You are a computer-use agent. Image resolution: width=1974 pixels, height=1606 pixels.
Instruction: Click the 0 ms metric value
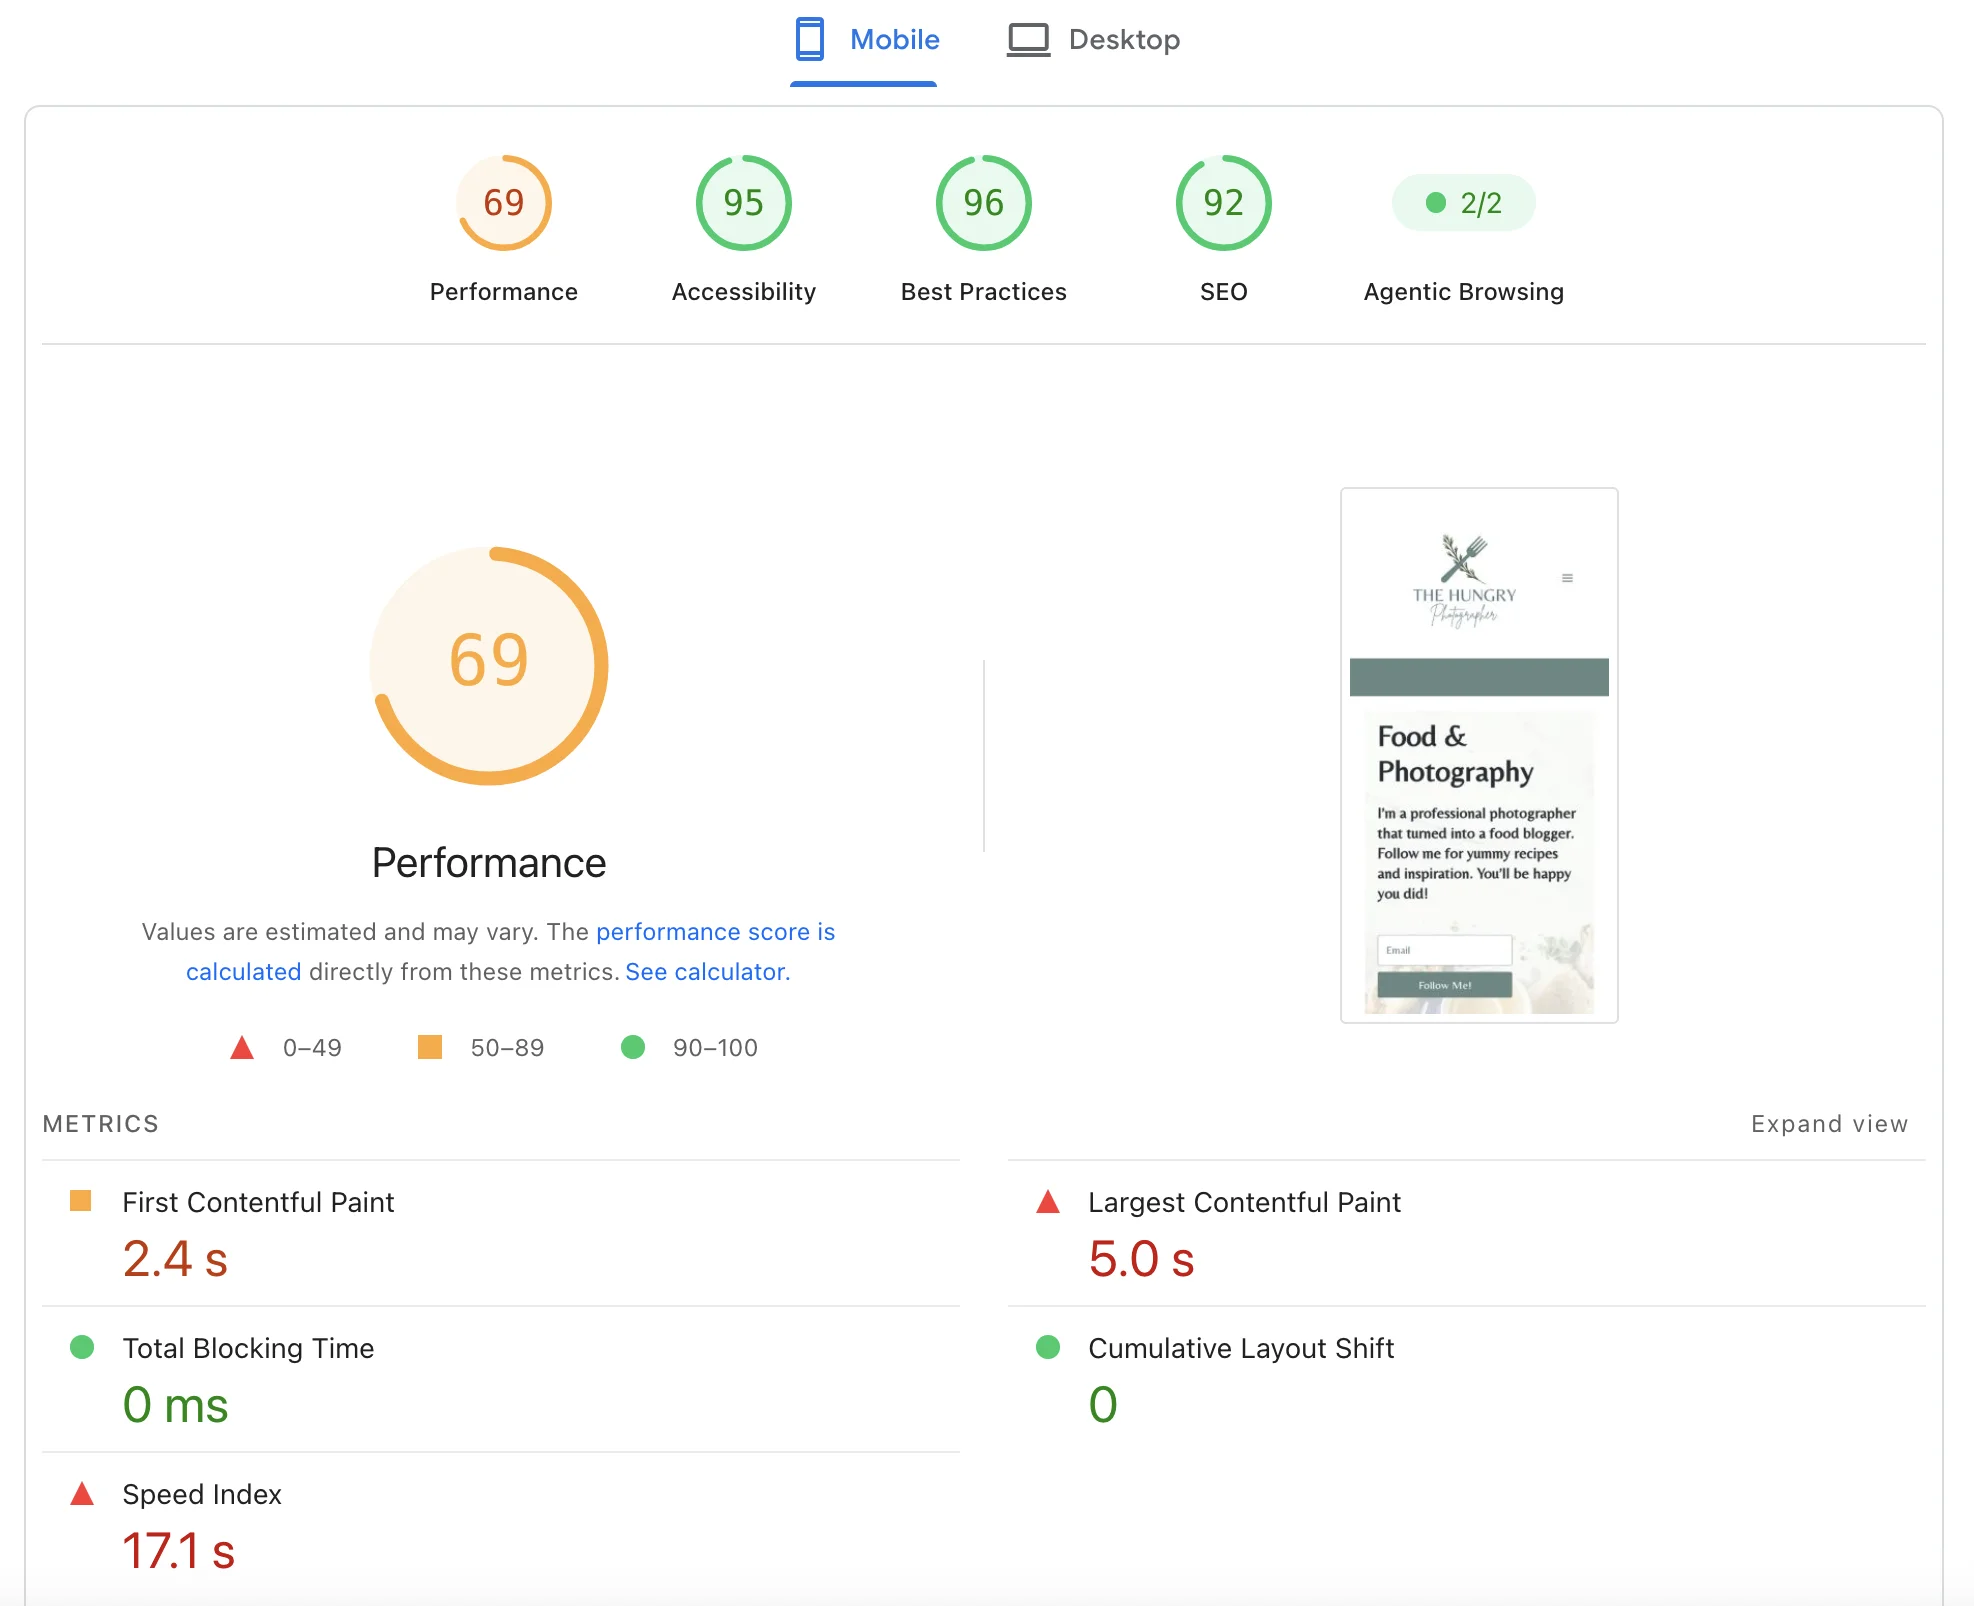[175, 1405]
